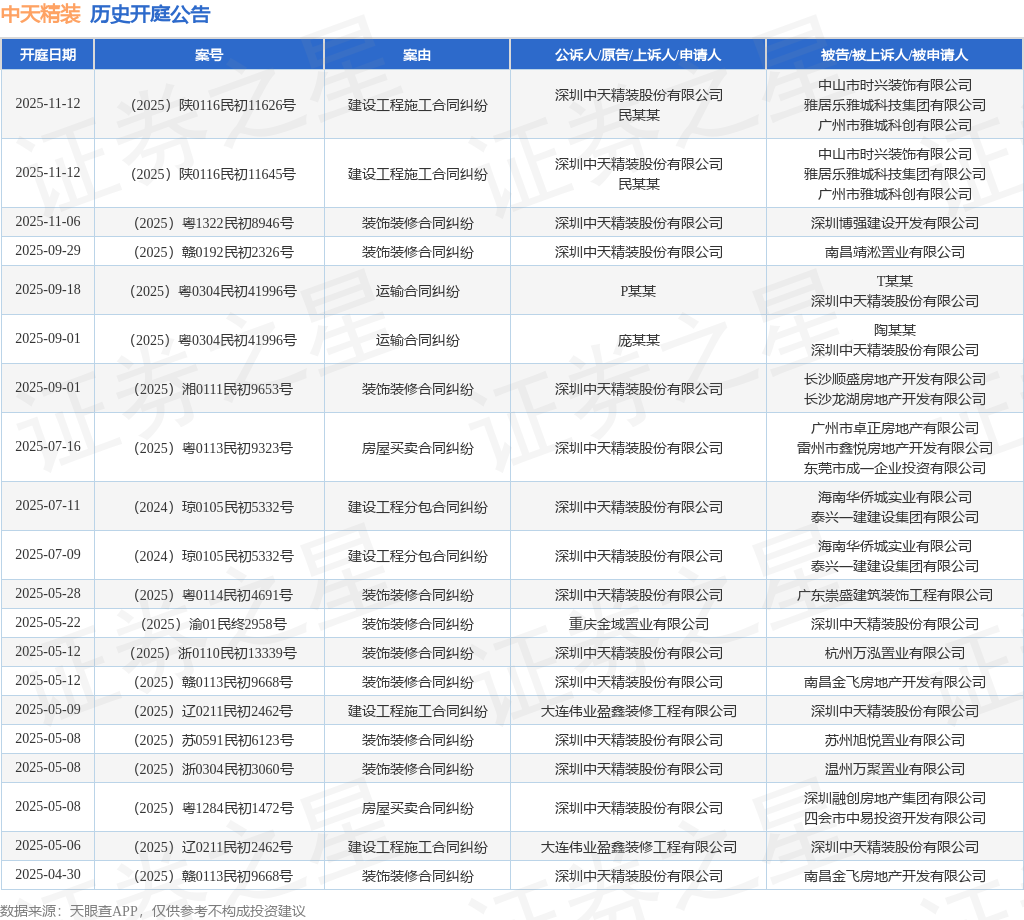The image size is (1024, 920).
Task: Click 运输合同纠纷 in the 2025-09-18 row
Action: tap(417, 291)
